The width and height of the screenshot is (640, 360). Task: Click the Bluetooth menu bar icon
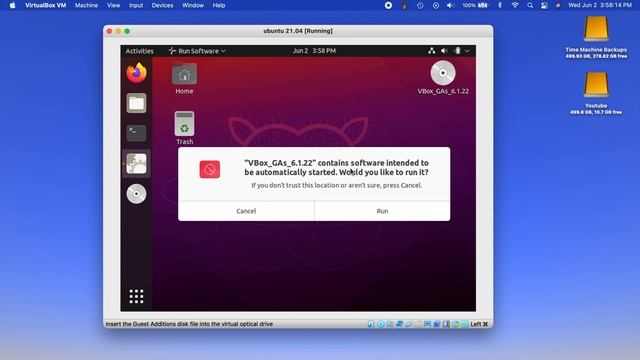500,5
